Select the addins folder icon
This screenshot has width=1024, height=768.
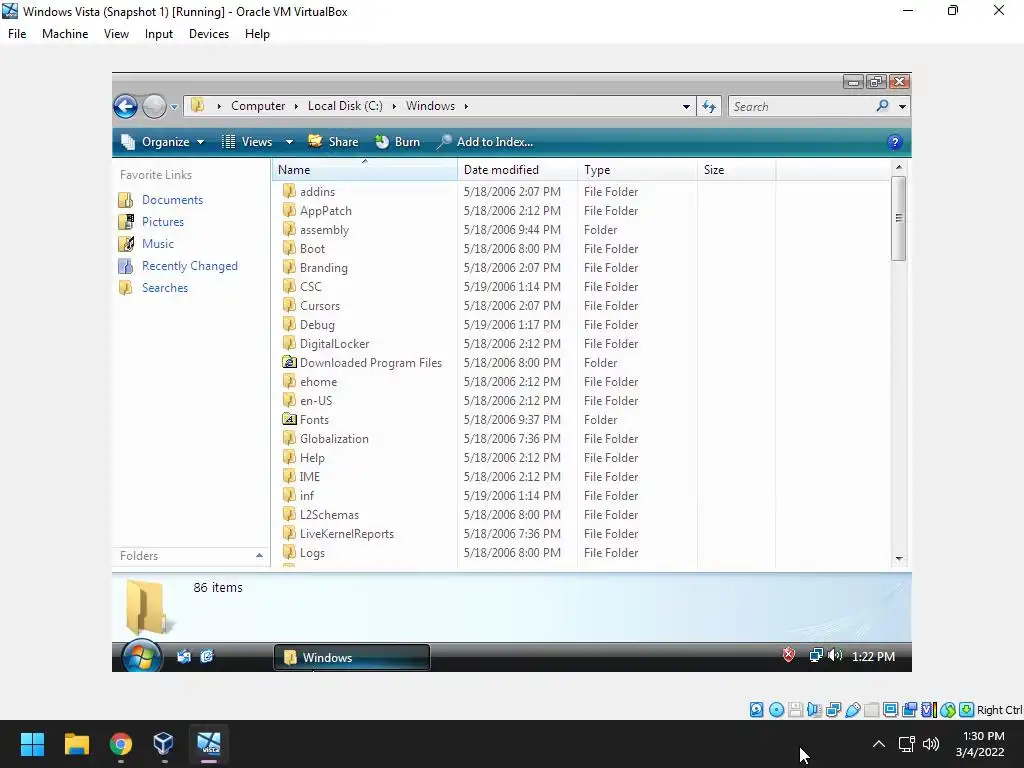(289, 191)
